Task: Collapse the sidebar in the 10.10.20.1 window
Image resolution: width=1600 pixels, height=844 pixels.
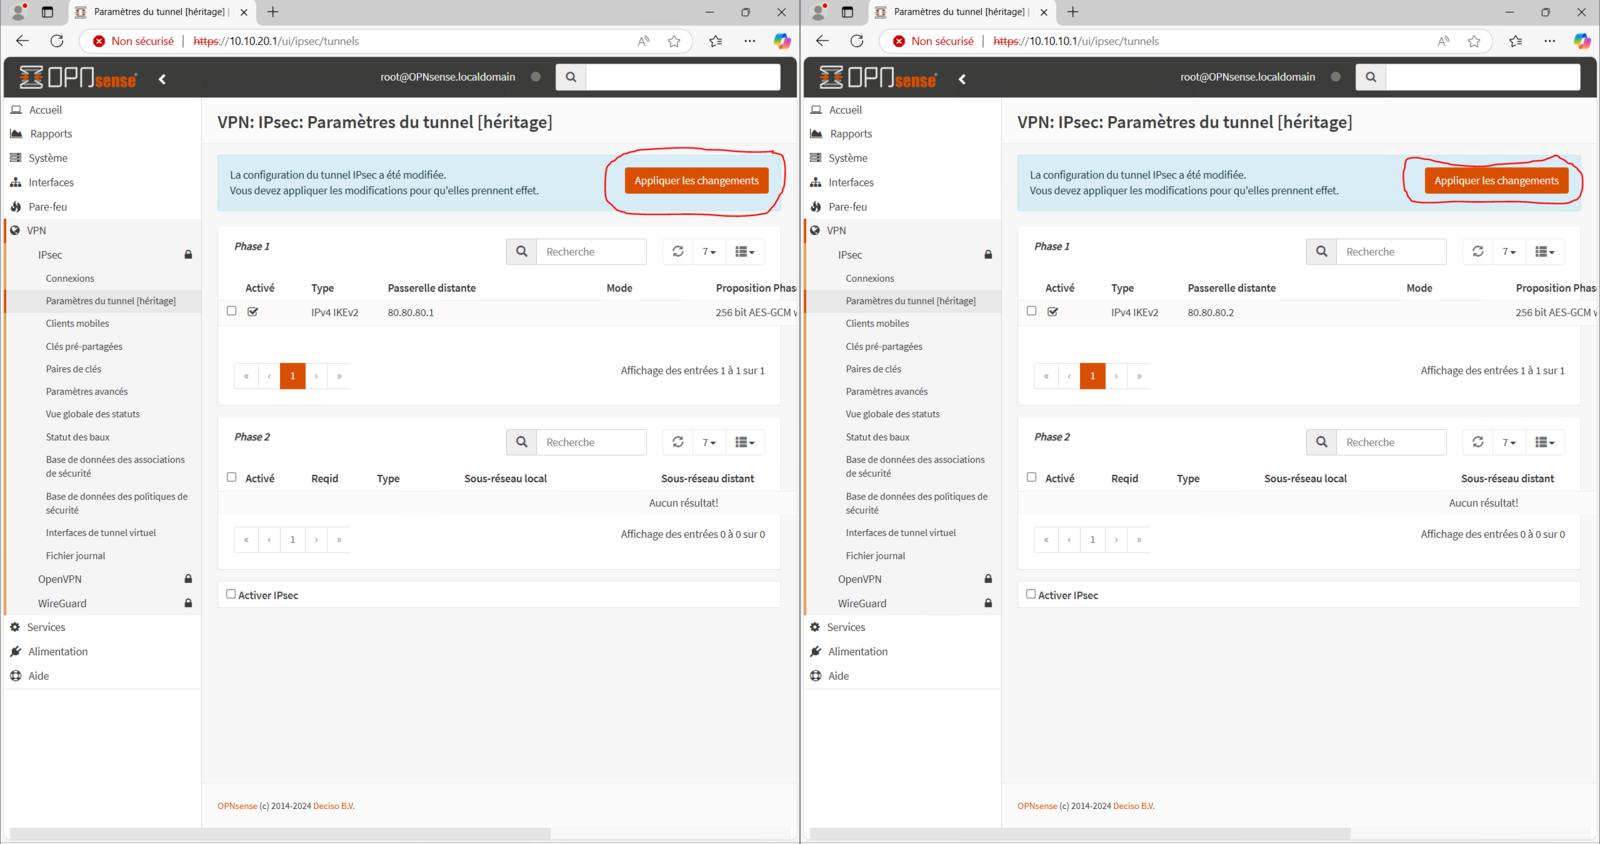Action: (162, 79)
